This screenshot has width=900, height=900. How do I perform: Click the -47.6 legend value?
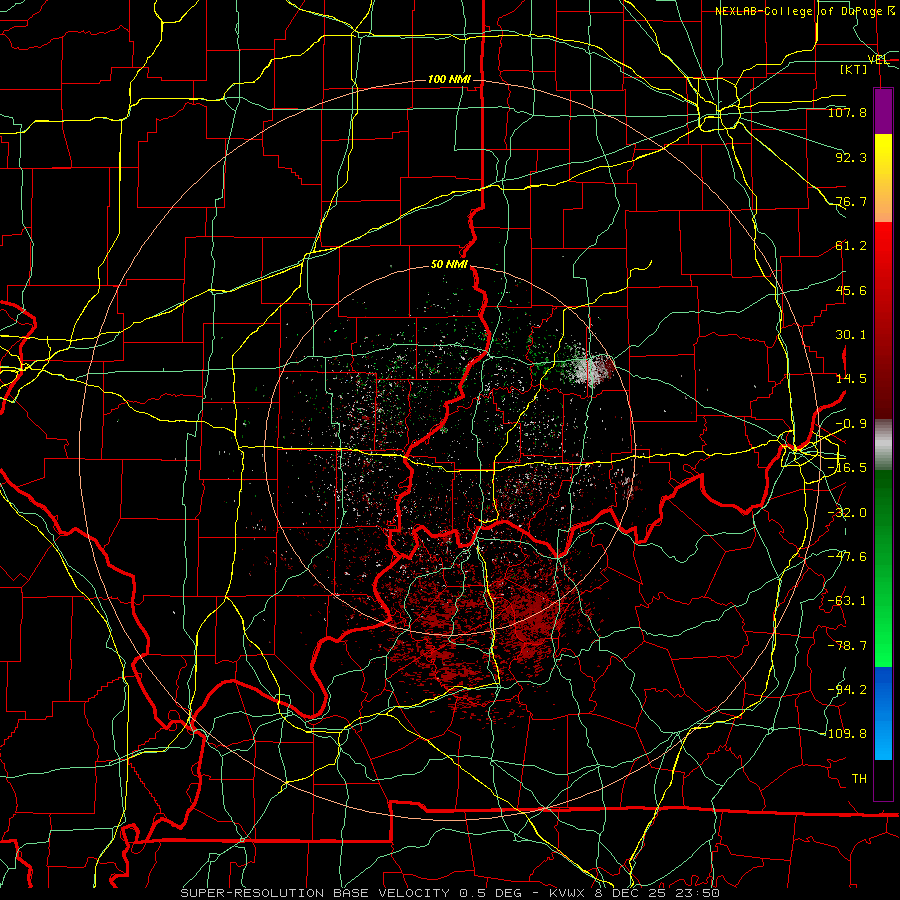tap(847, 557)
